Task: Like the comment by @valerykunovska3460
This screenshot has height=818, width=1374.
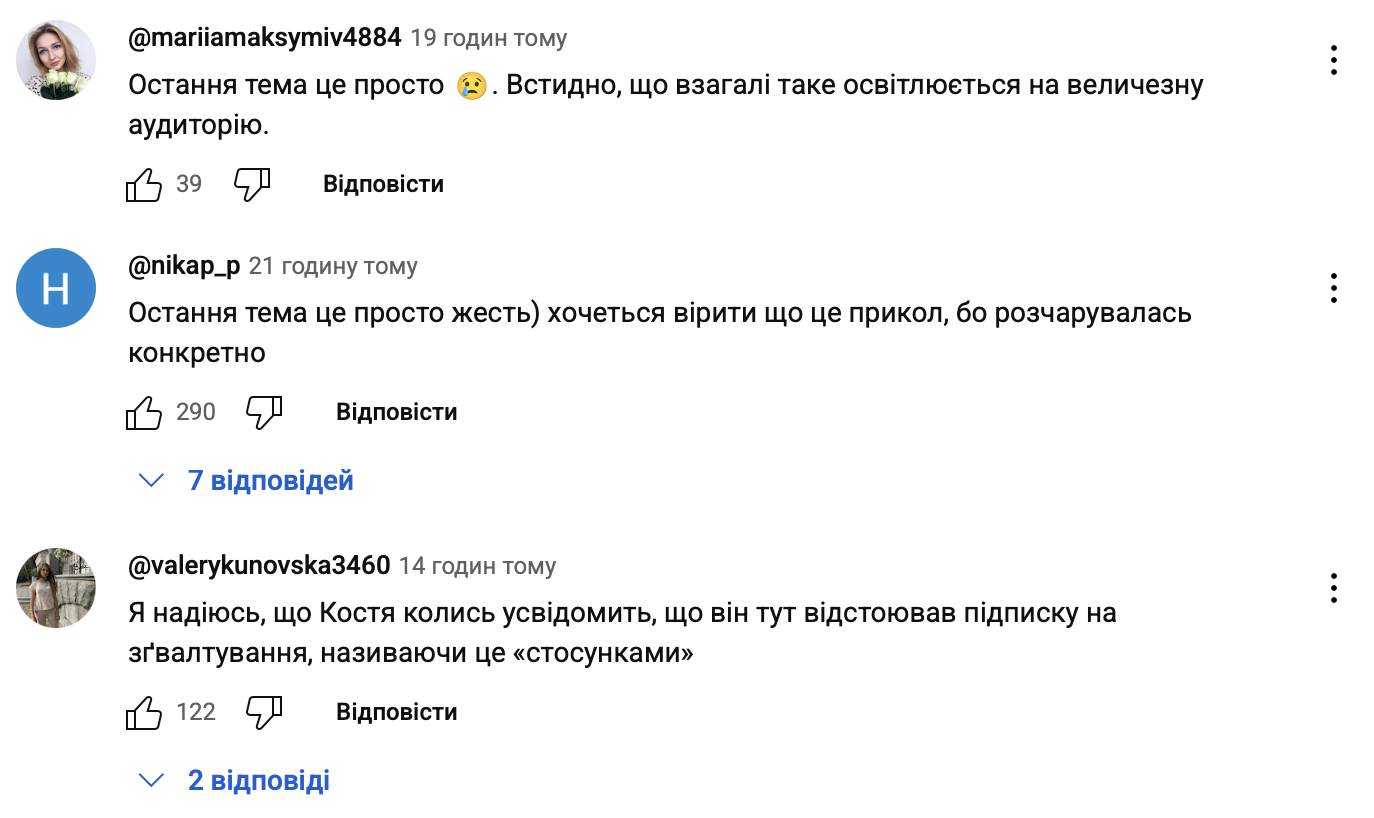Action: point(144,713)
